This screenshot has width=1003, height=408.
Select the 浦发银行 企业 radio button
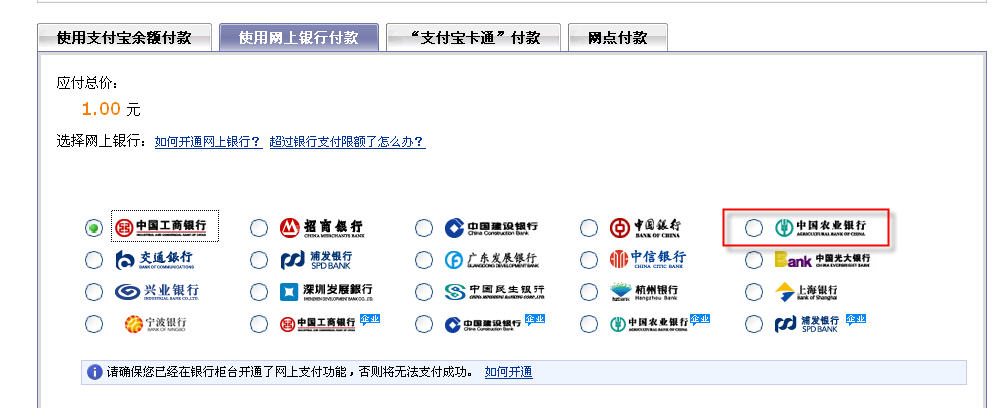754,324
